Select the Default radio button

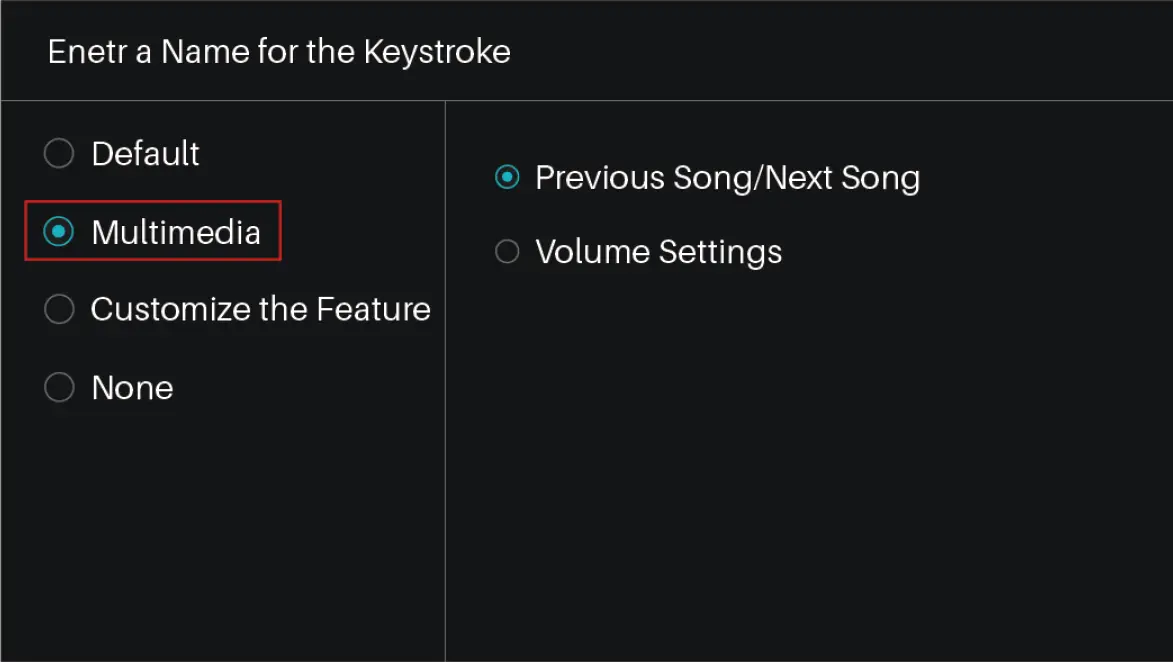pos(59,154)
